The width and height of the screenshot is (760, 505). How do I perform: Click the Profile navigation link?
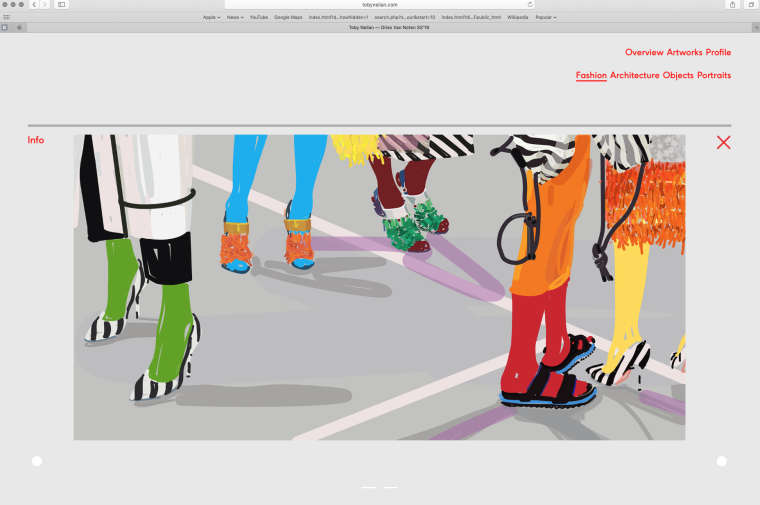click(718, 52)
